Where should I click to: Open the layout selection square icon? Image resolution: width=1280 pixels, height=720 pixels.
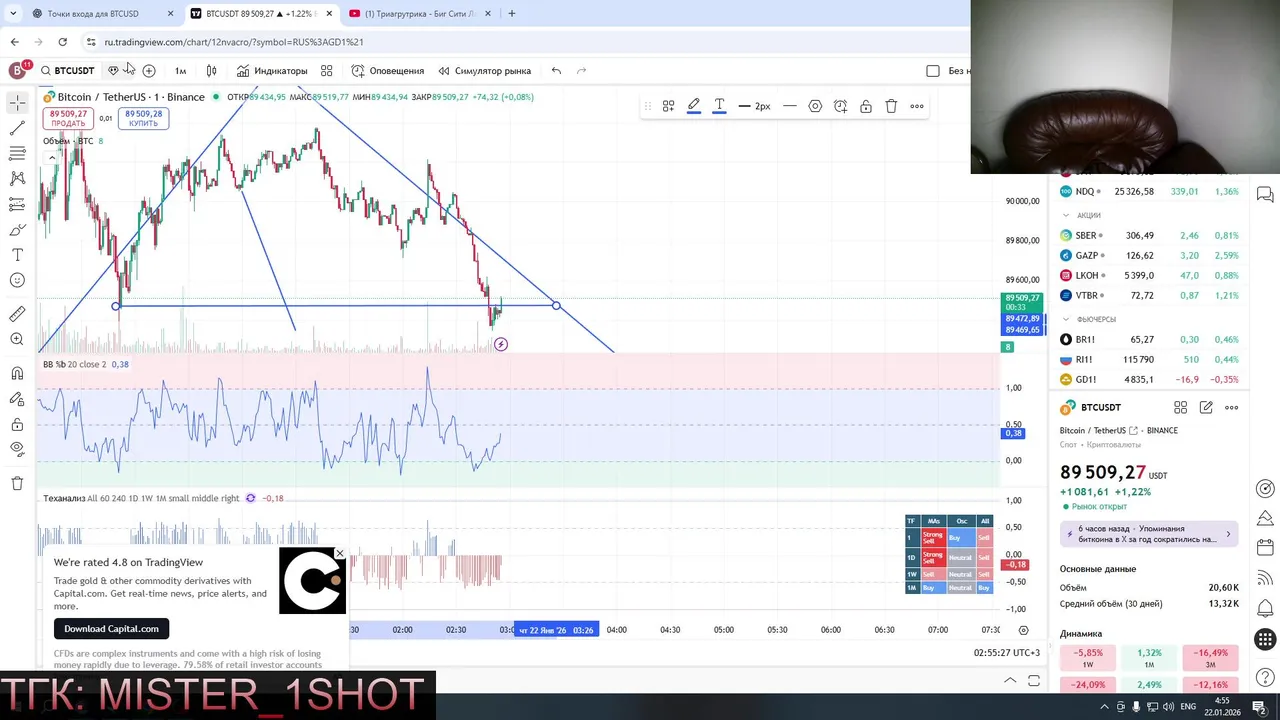(933, 71)
